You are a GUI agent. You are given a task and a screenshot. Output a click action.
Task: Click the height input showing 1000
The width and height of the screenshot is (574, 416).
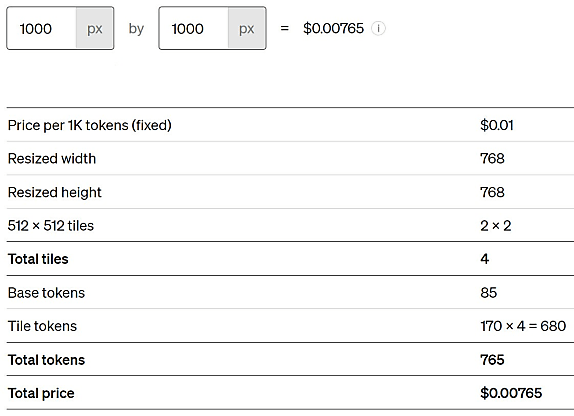point(194,28)
